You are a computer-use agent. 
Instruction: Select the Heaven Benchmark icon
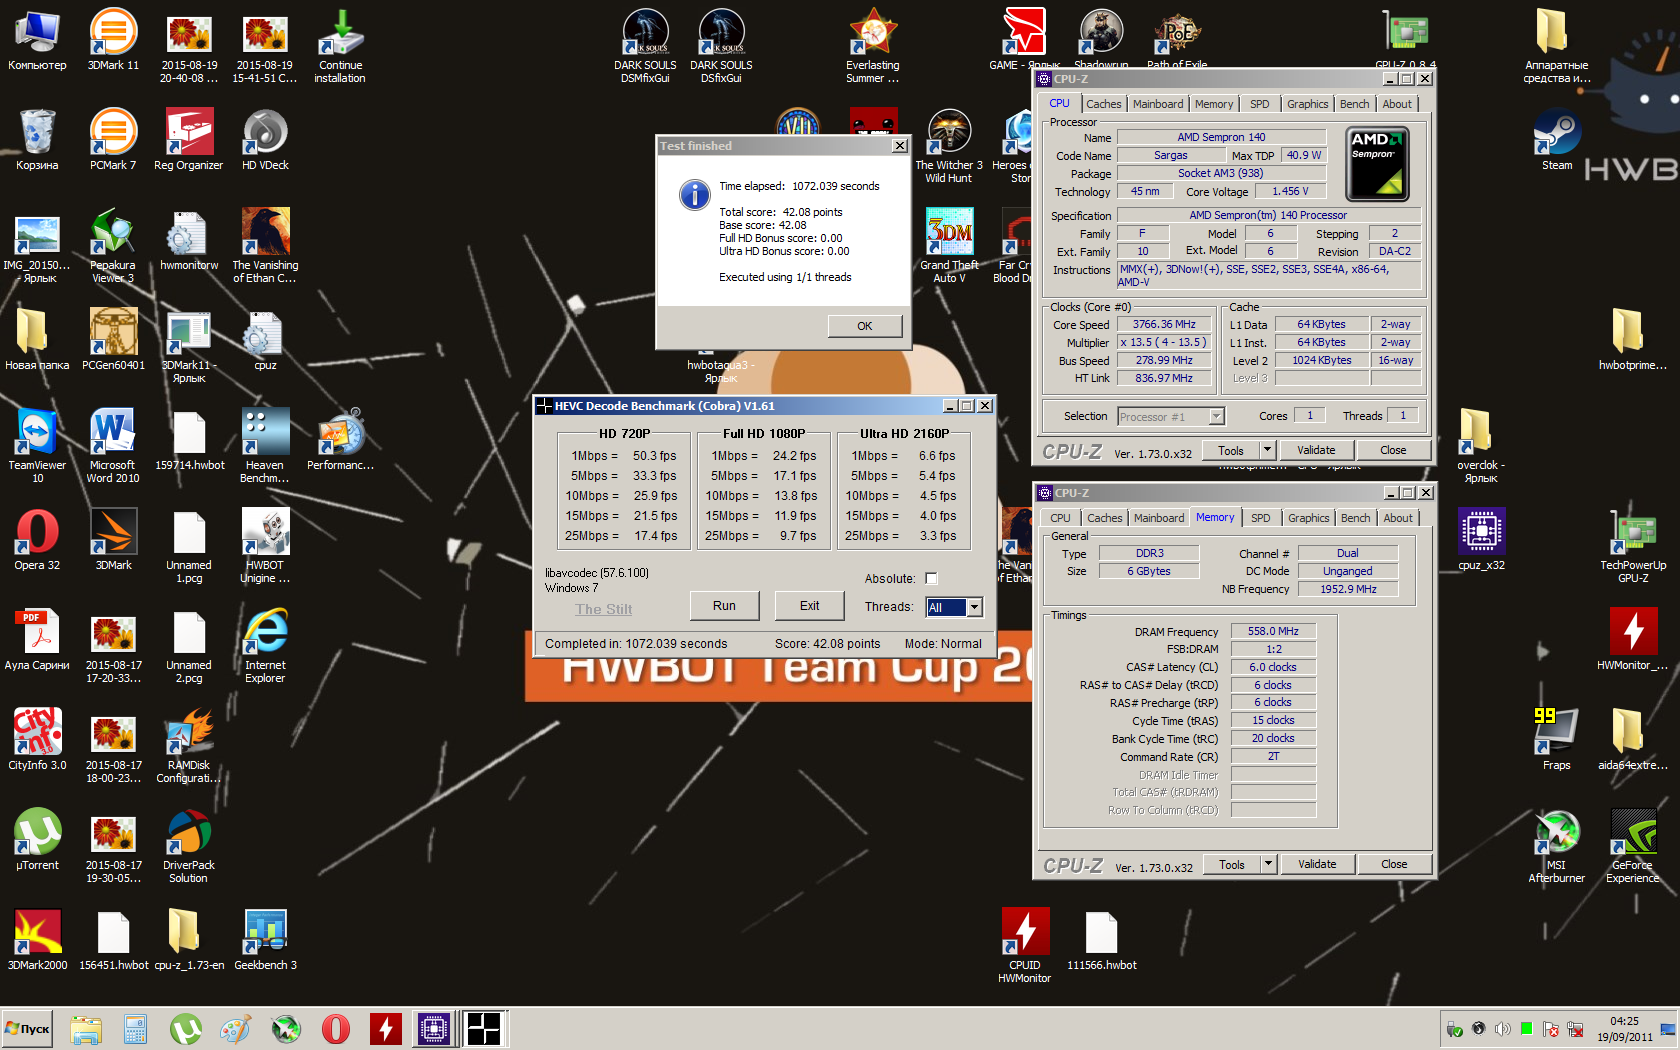265,446
